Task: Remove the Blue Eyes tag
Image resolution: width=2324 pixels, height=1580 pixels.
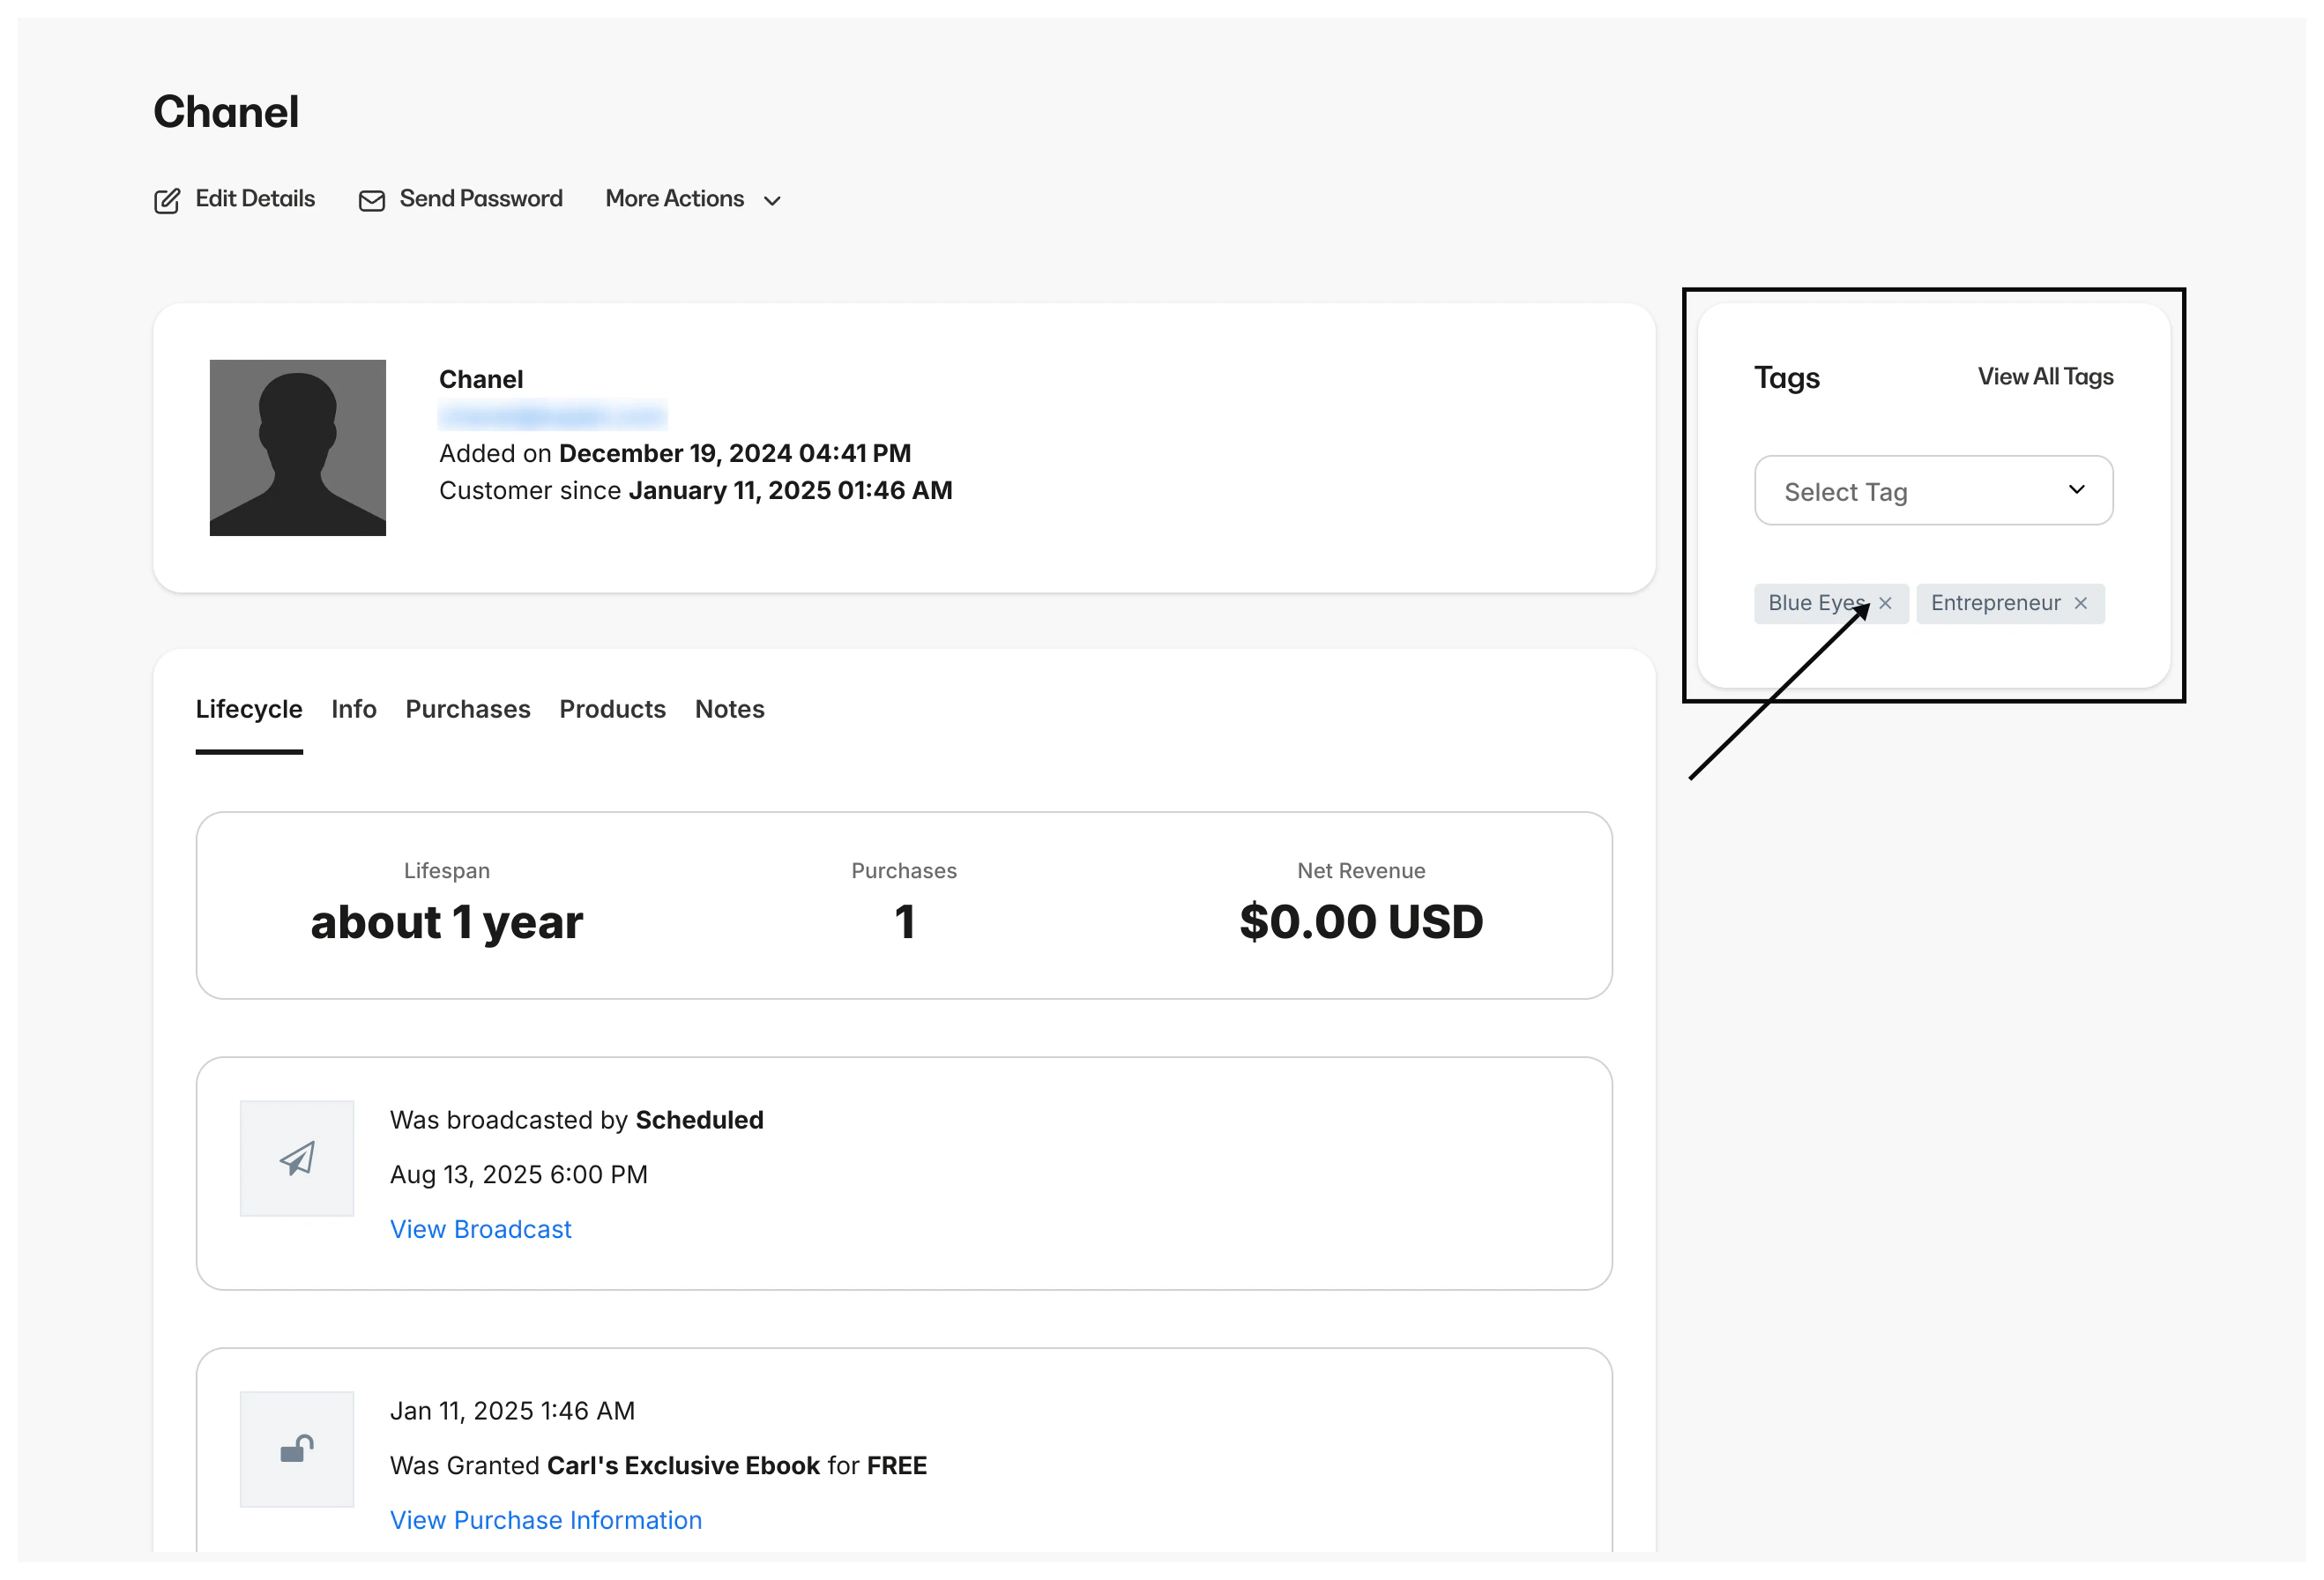Action: (1885, 603)
